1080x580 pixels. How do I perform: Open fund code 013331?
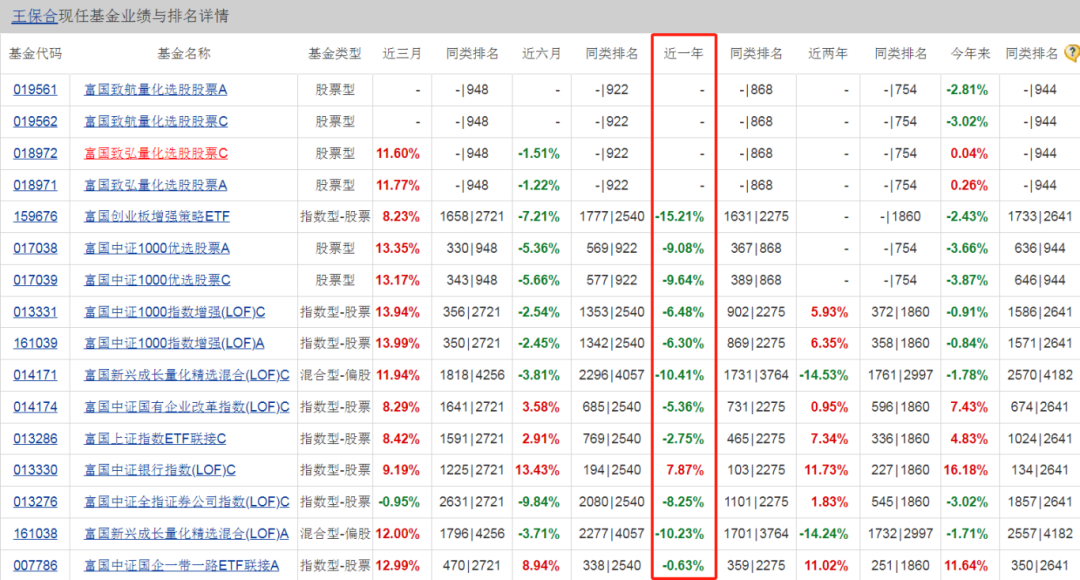coord(35,311)
